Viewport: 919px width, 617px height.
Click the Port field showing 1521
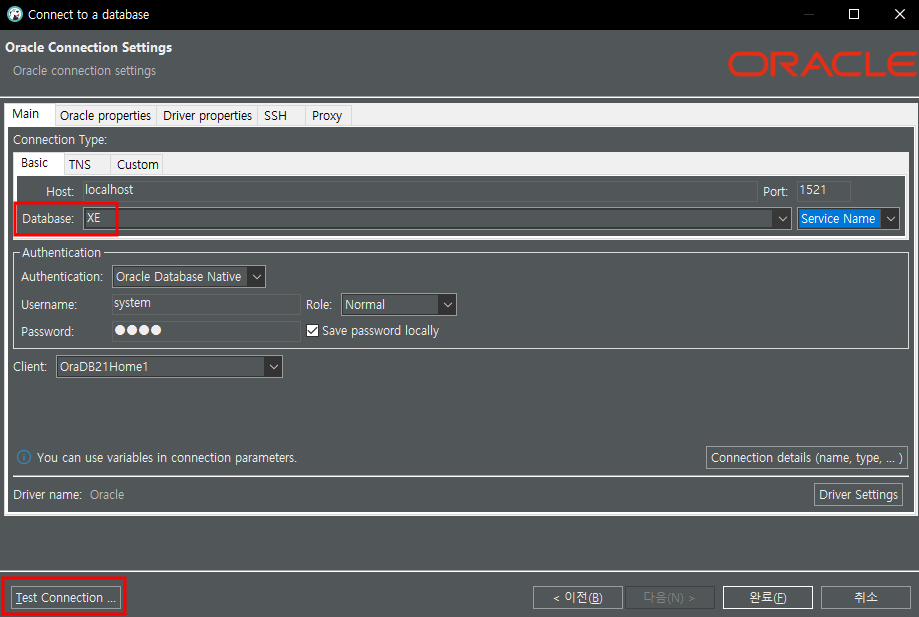(x=823, y=191)
